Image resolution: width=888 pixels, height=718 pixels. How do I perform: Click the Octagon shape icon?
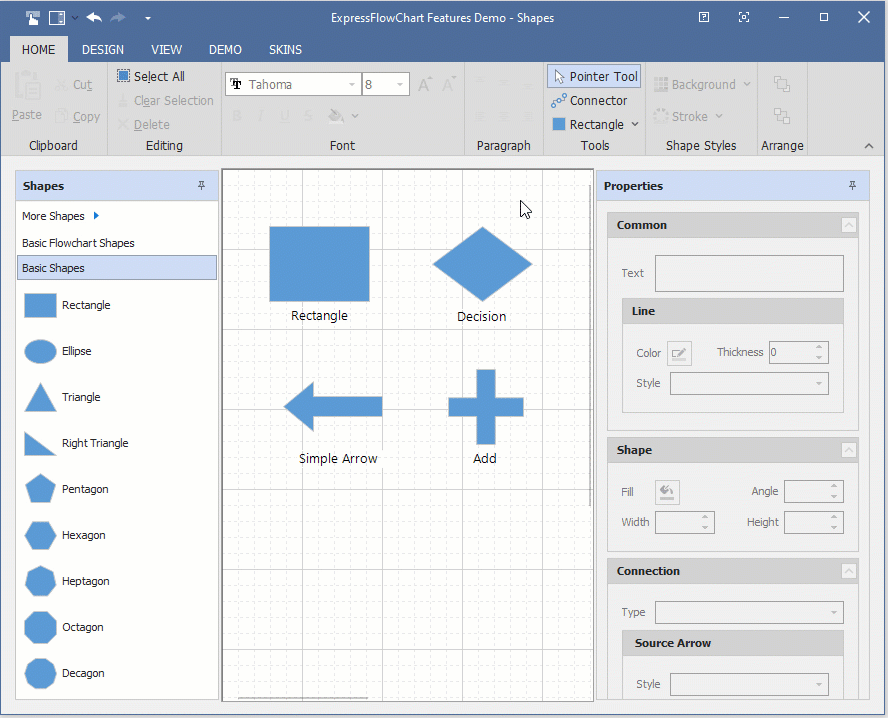point(40,627)
